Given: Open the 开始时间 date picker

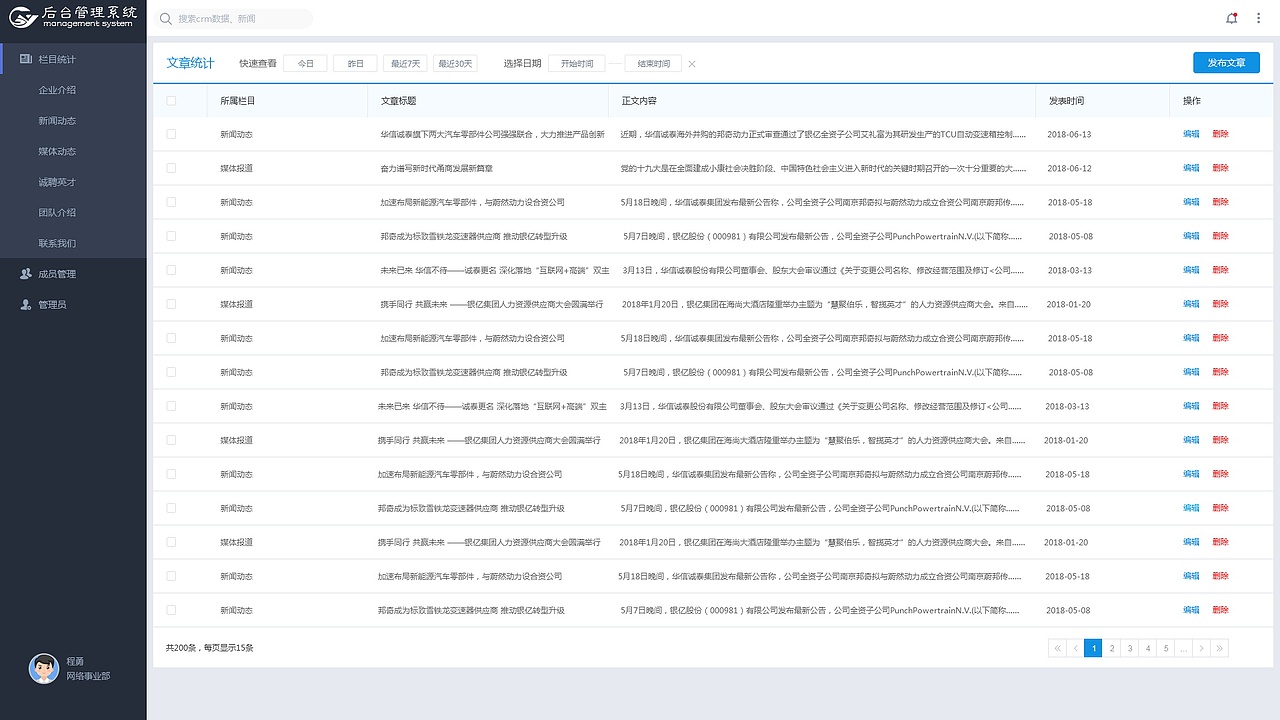Looking at the screenshot, I should click(577, 64).
